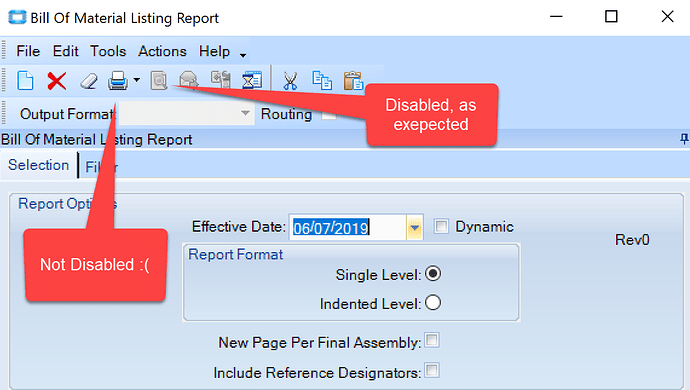
Task: Enable Include Reference Designators checkbox
Action: (432, 370)
